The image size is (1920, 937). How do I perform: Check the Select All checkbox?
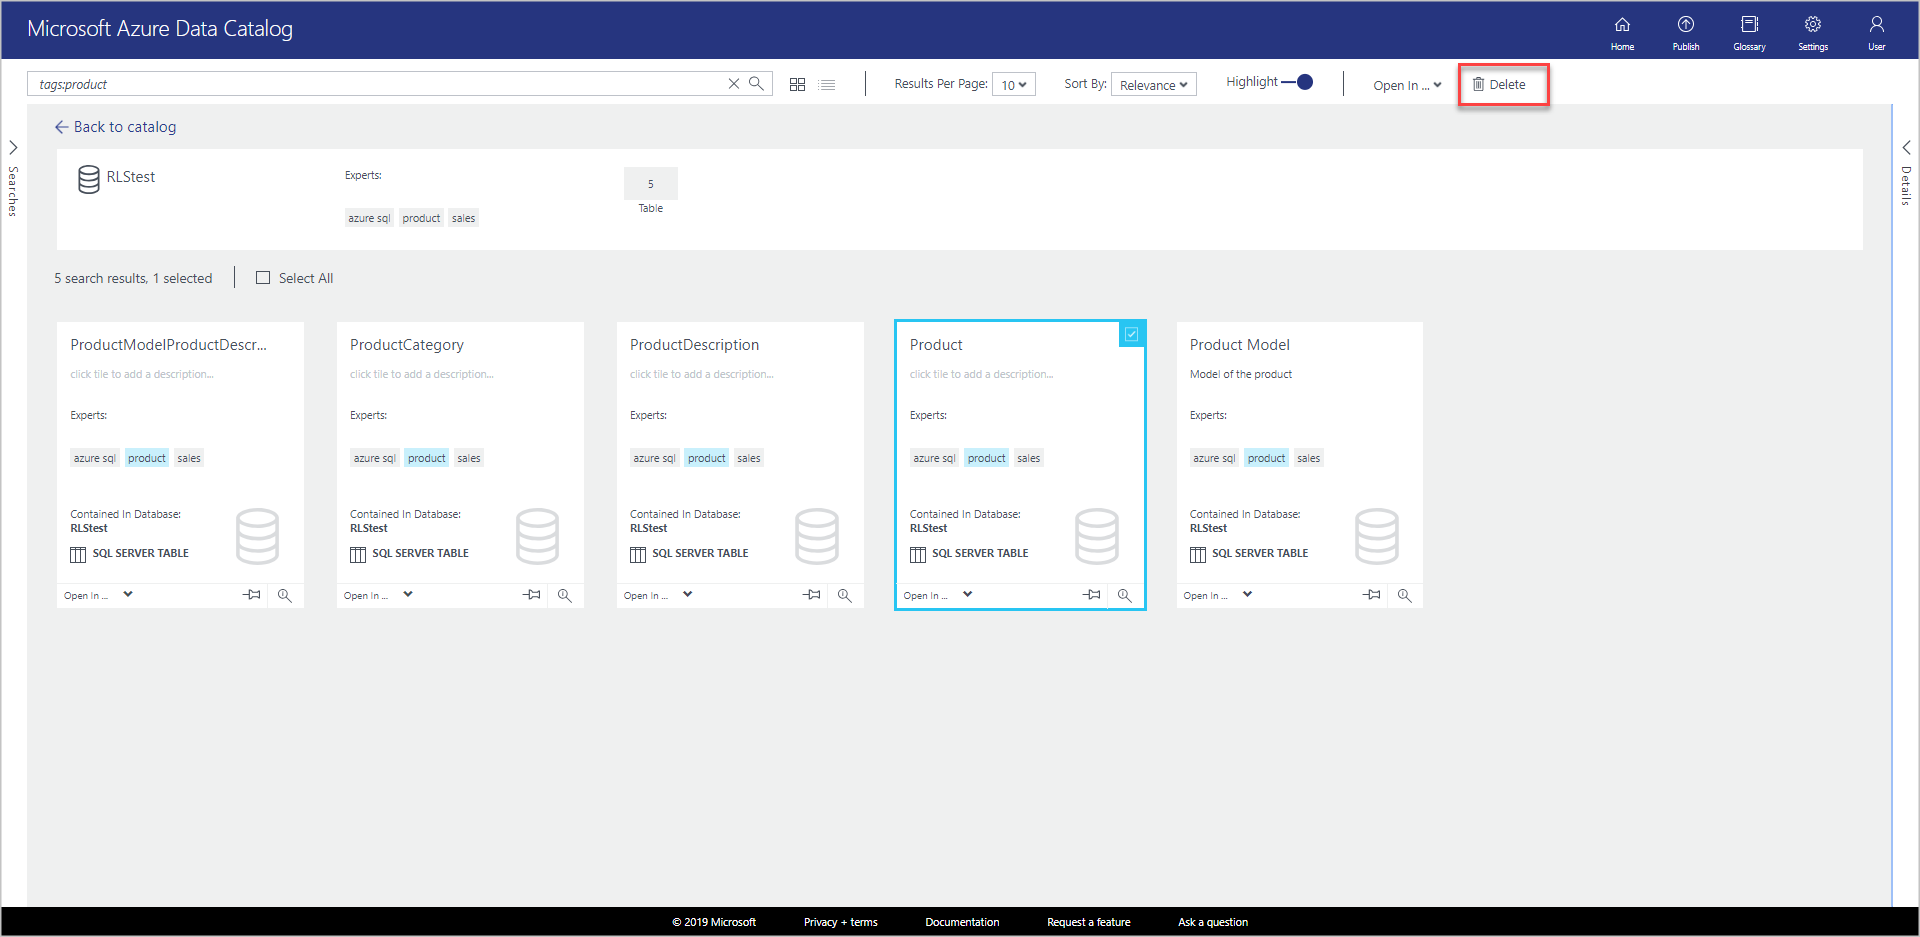[x=263, y=278]
